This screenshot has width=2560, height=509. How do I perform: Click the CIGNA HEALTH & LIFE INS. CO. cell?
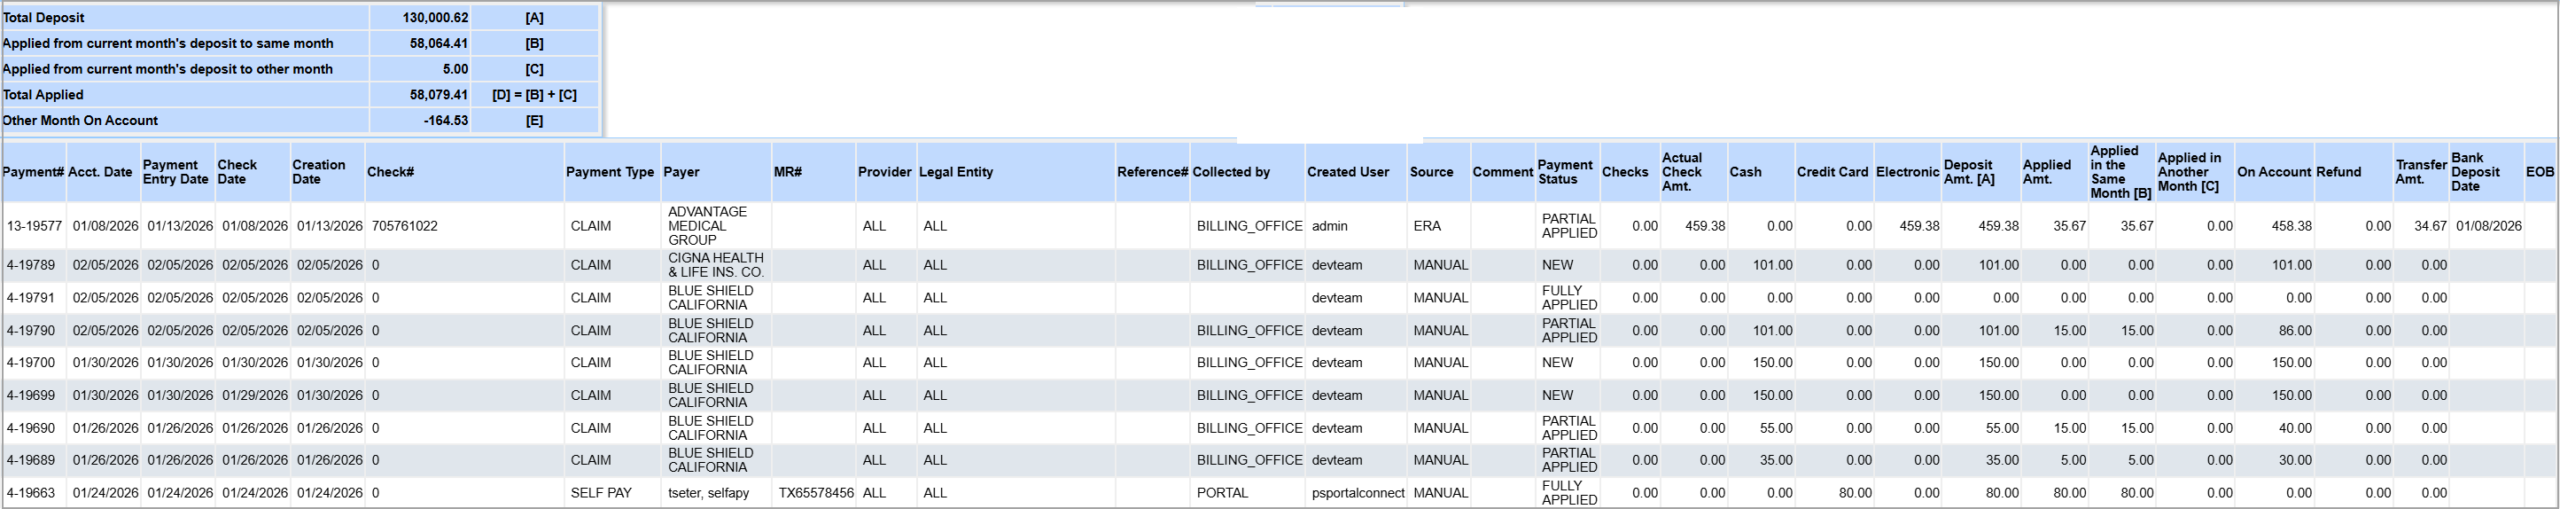pyautogui.click(x=715, y=265)
